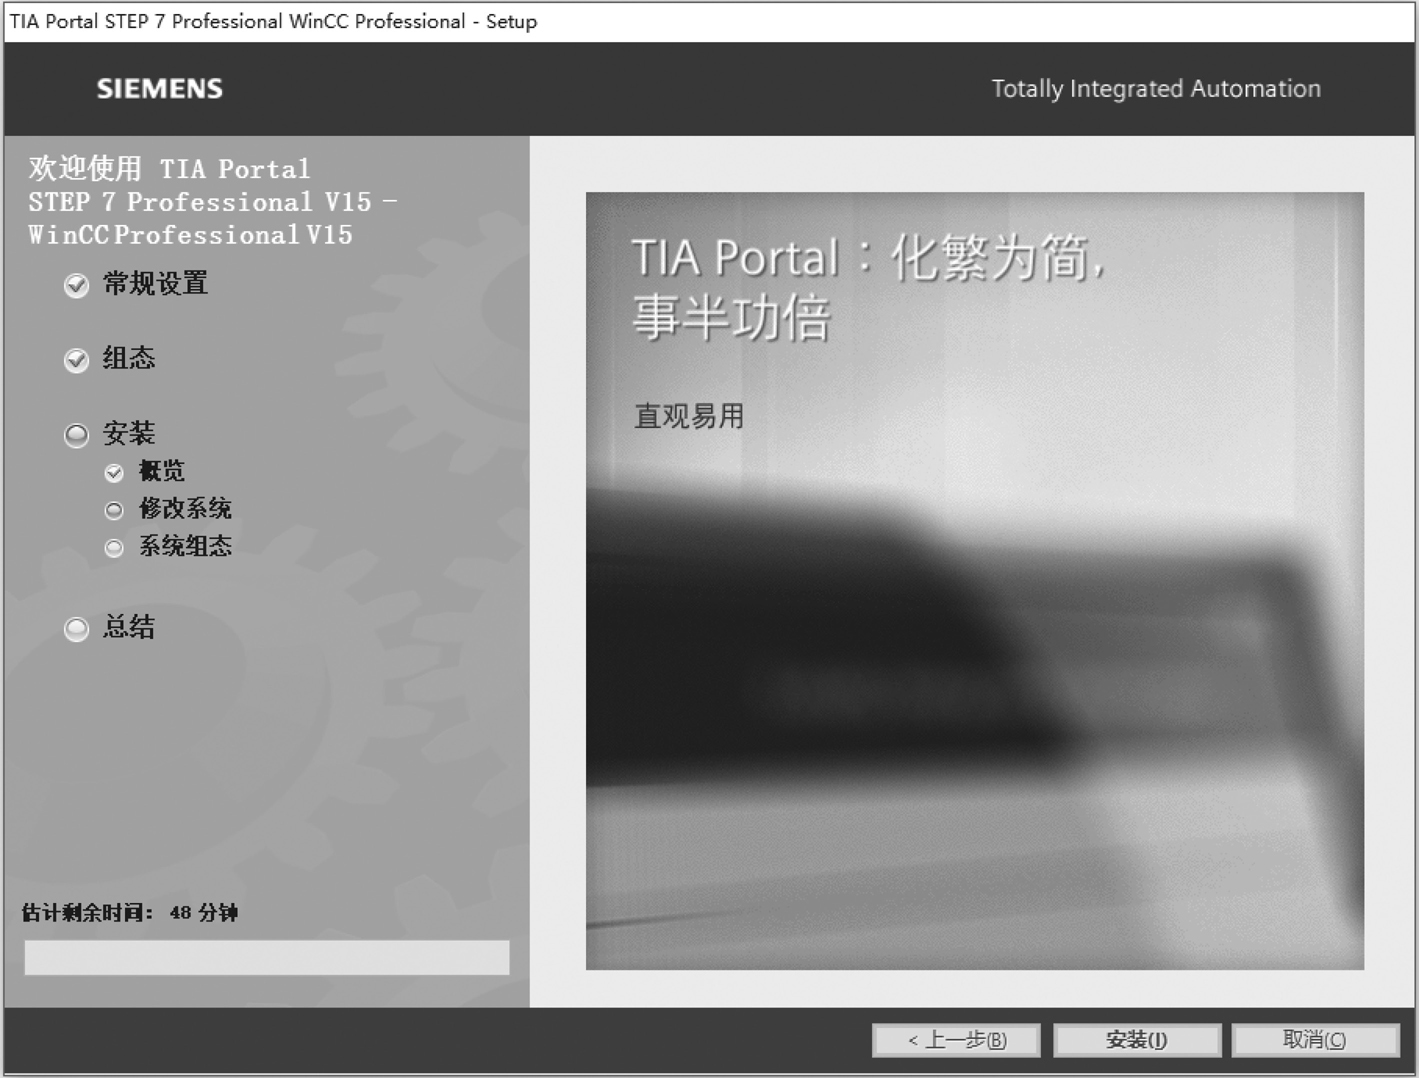The width and height of the screenshot is (1419, 1078).
Task: Click the installation progress bar
Action: pyautogui.click(x=267, y=957)
